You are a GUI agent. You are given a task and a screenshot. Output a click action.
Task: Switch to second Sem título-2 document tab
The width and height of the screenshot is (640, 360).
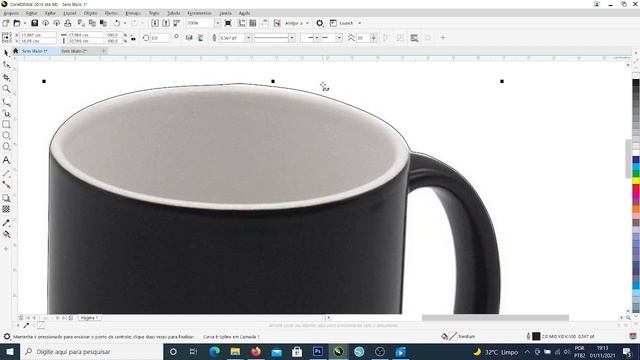74,51
